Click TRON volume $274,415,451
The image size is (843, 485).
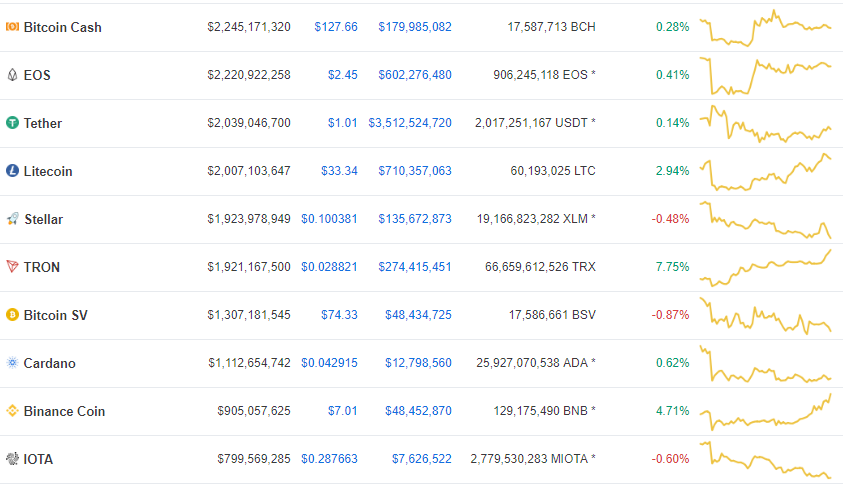tap(415, 267)
